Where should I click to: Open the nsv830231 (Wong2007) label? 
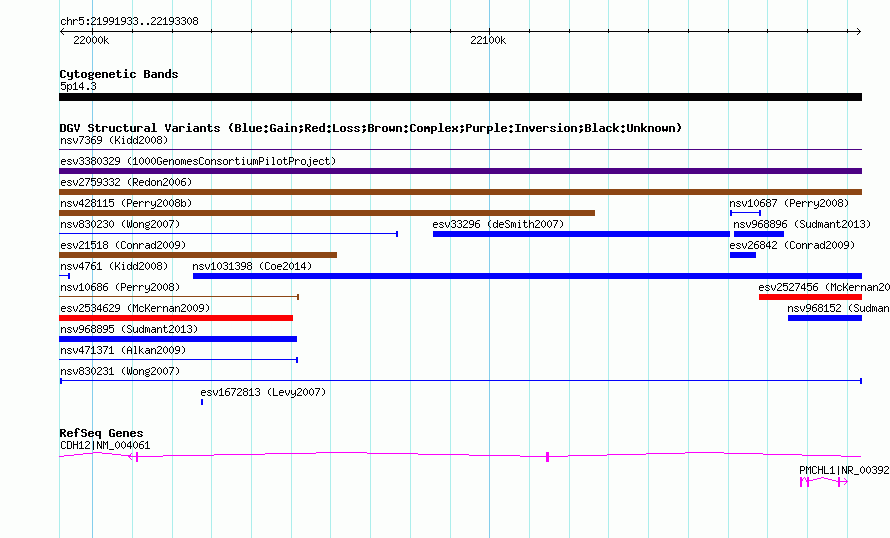click(120, 371)
